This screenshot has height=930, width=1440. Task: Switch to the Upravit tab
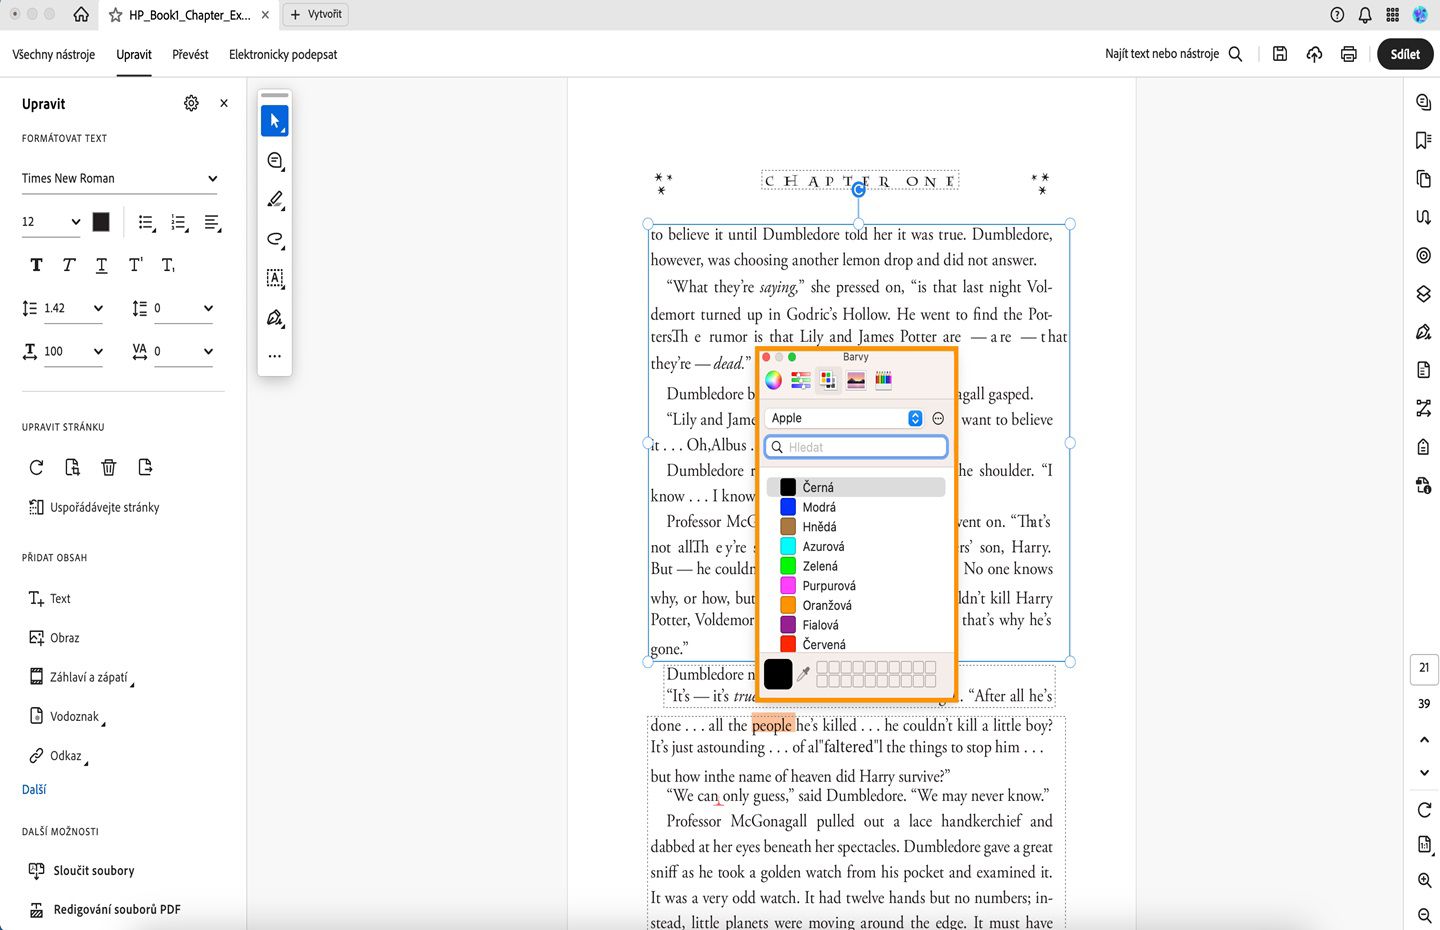coord(134,54)
